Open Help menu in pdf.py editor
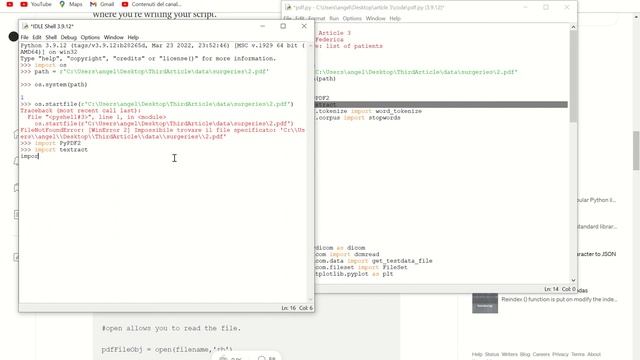 click(395, 18)
